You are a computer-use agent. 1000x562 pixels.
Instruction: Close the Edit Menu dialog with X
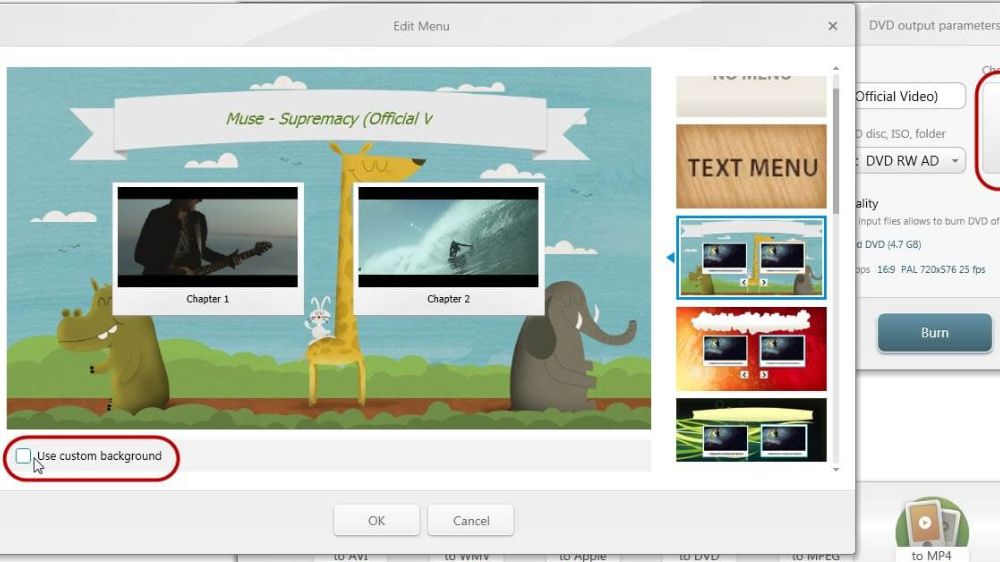click(x=832, y=26)
